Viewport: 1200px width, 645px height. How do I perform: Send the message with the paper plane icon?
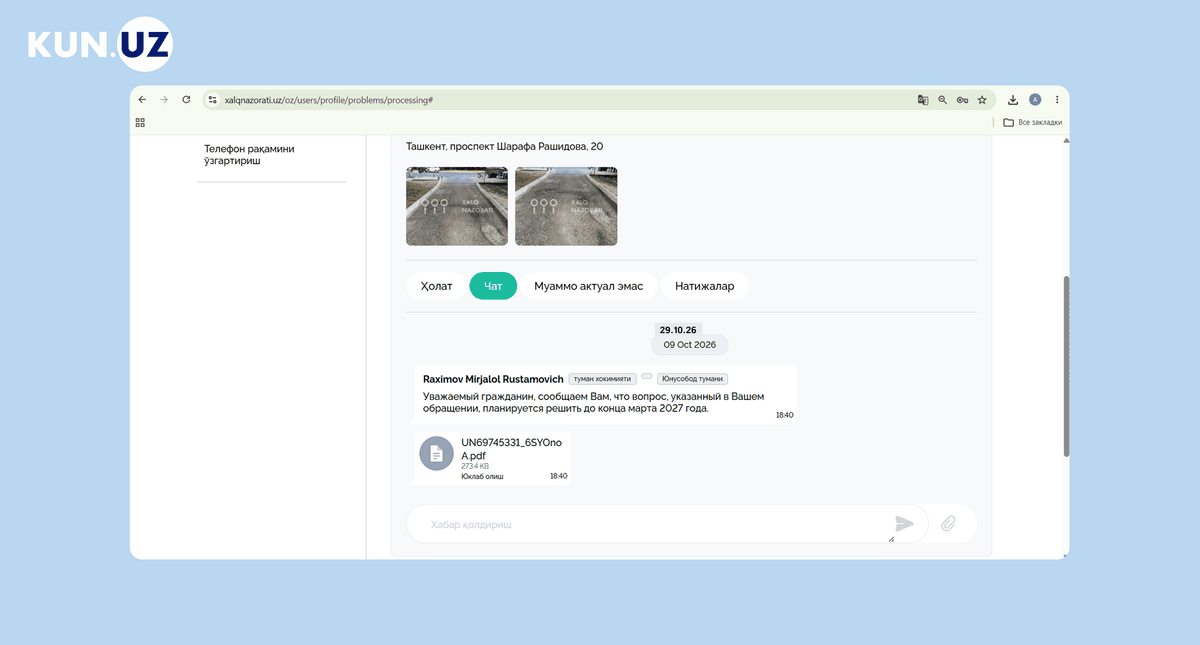[x=904, y=523]
